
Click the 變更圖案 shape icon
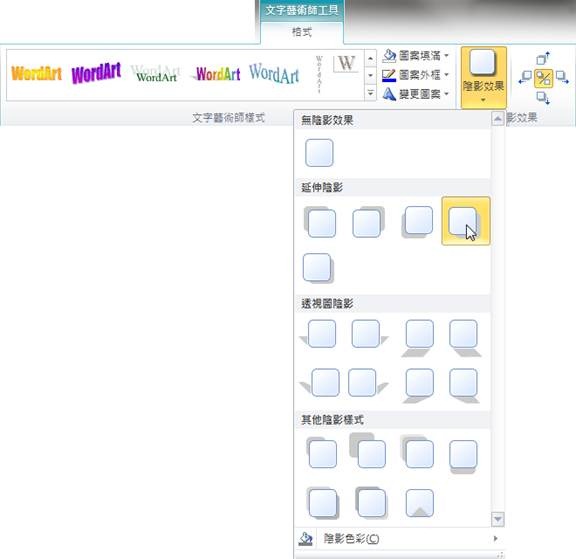click(x=389, y=94)
